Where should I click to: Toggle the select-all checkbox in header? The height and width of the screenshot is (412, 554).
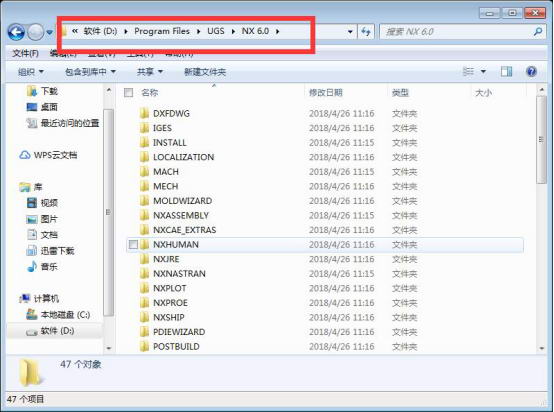pyautogui.click(x=128, y=93)
